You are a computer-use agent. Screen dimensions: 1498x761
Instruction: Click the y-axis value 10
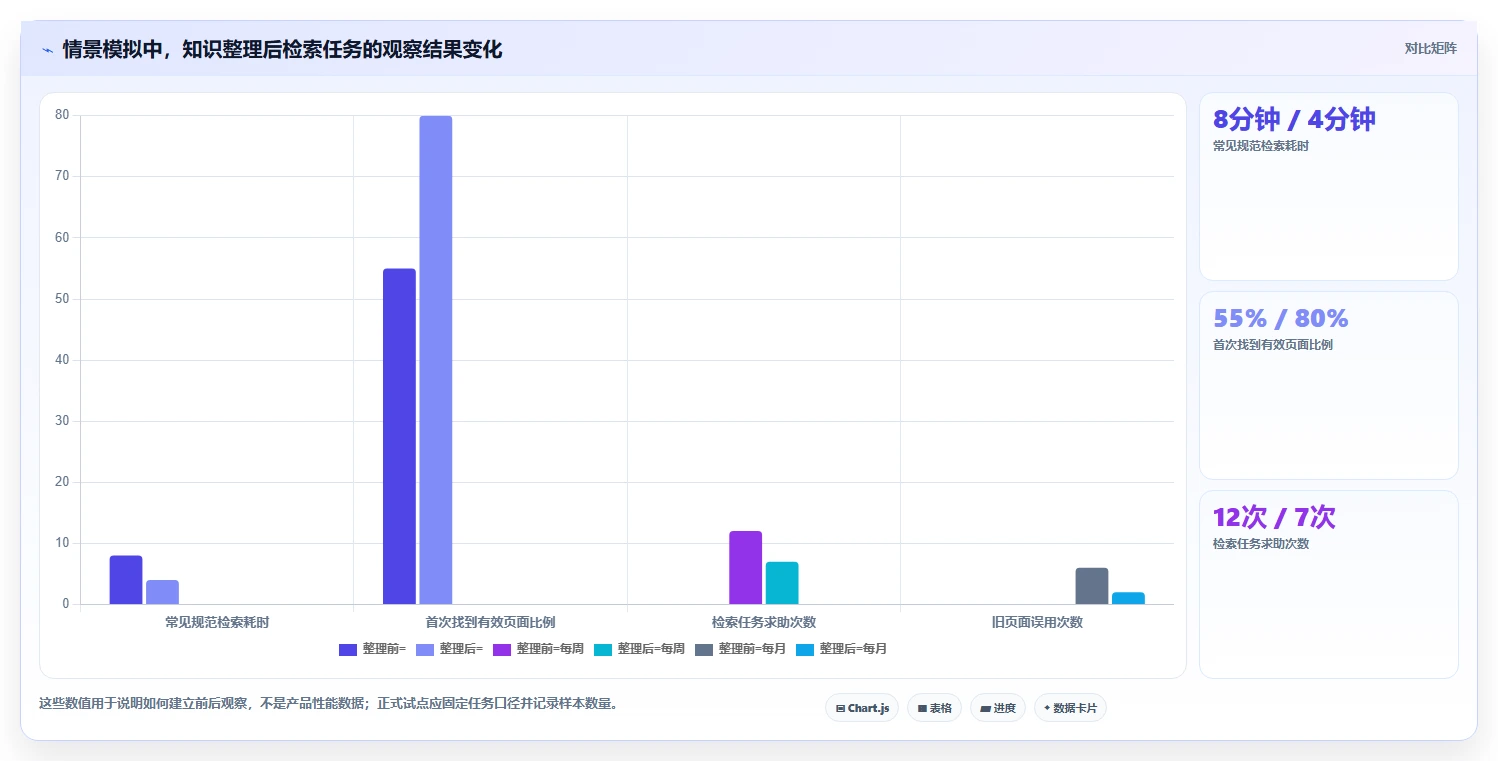[x=62, y=543]
